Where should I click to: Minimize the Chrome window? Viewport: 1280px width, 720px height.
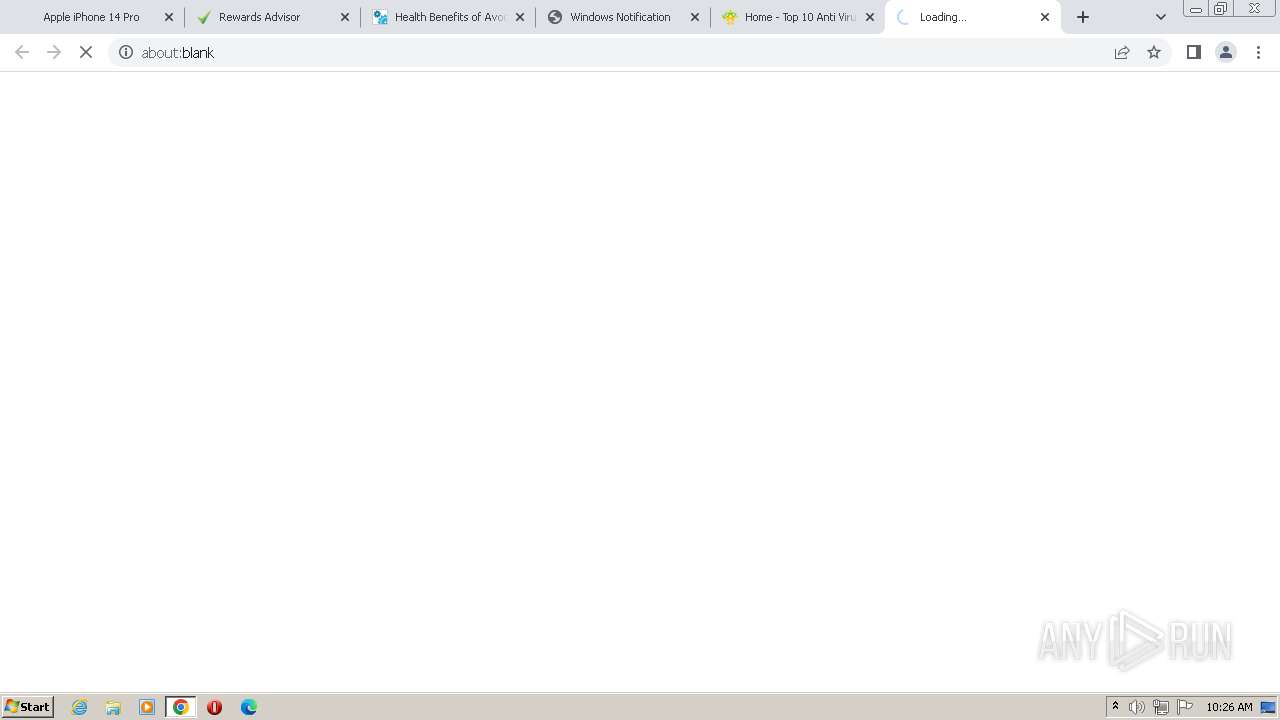[x=1196, y=9]
